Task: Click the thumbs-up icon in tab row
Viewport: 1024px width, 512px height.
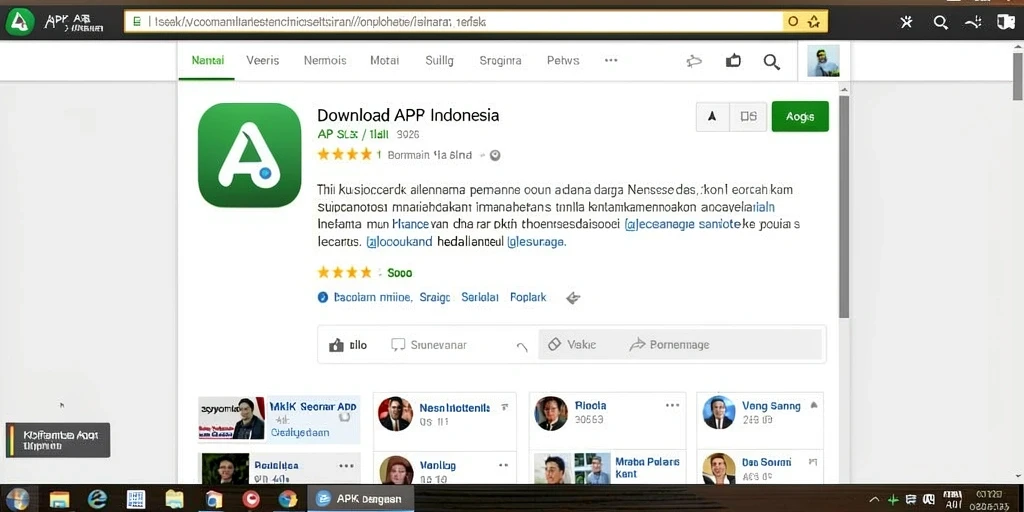Action: tap(733, 61)
